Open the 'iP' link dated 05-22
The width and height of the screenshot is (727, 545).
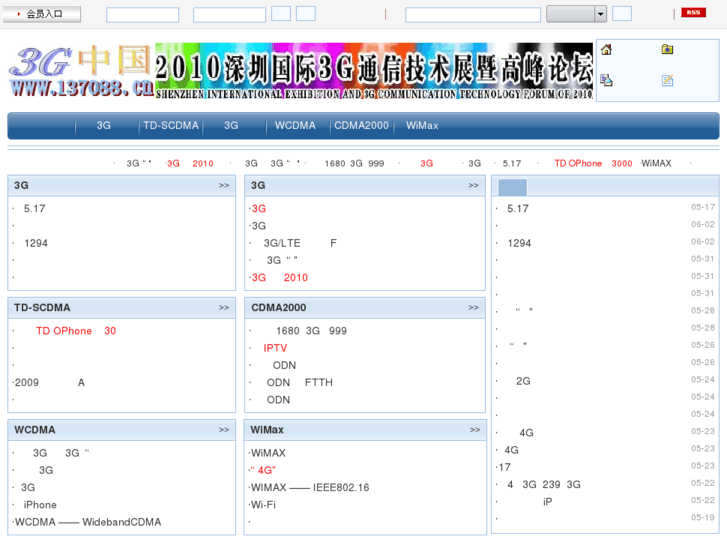pyautogui.click(x=548, y=501)
